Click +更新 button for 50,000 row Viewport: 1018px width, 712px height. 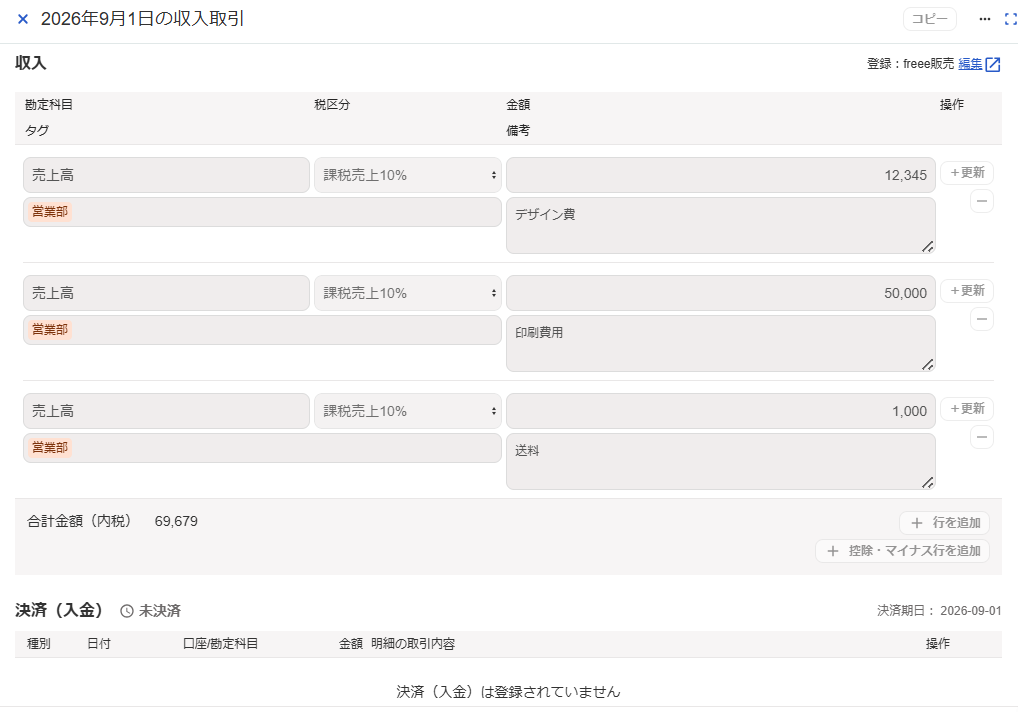(x=967, y=291)
